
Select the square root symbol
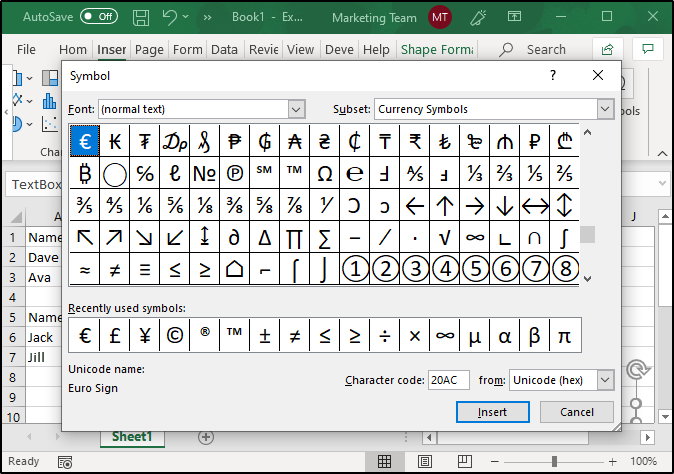pos(444,237)
